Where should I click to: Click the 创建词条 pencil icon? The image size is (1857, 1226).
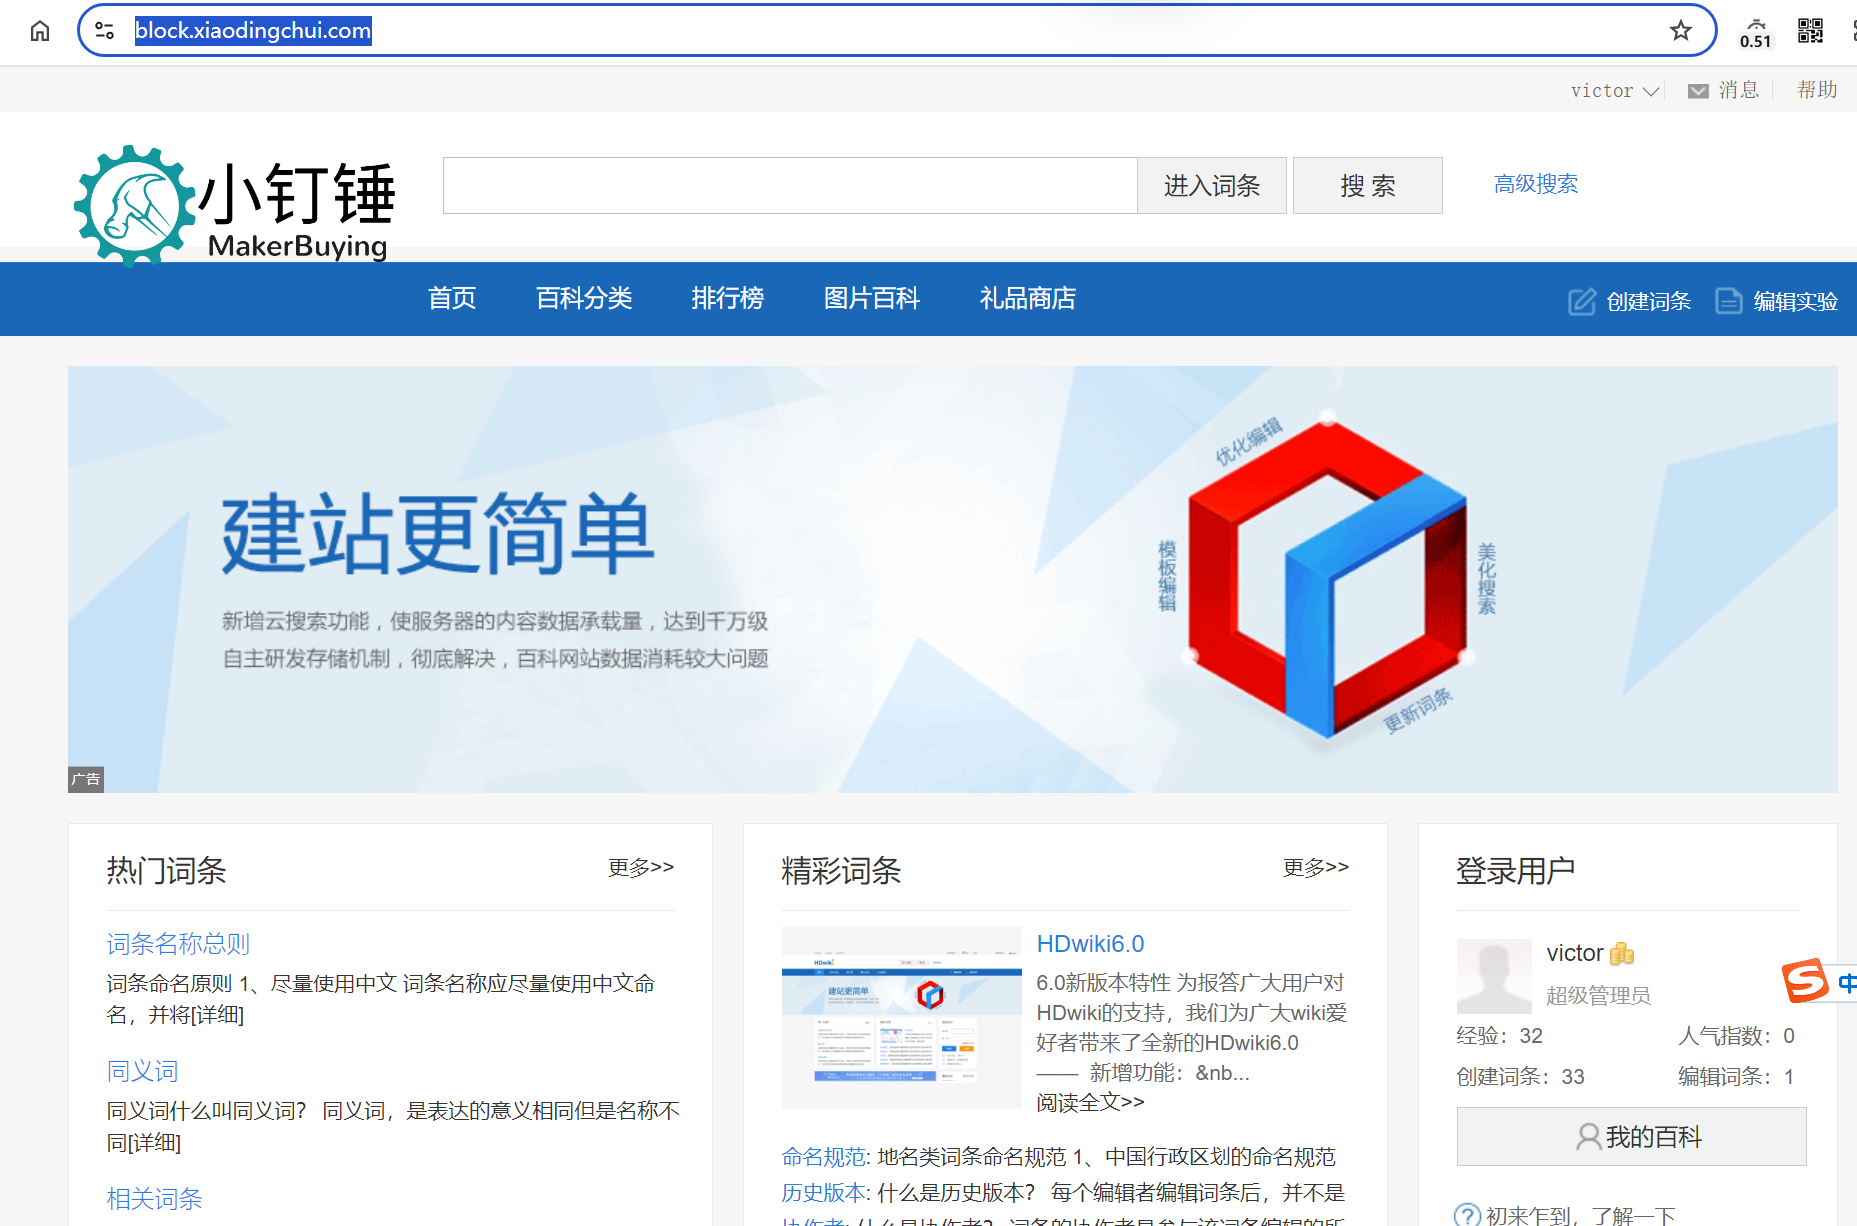1581,301
